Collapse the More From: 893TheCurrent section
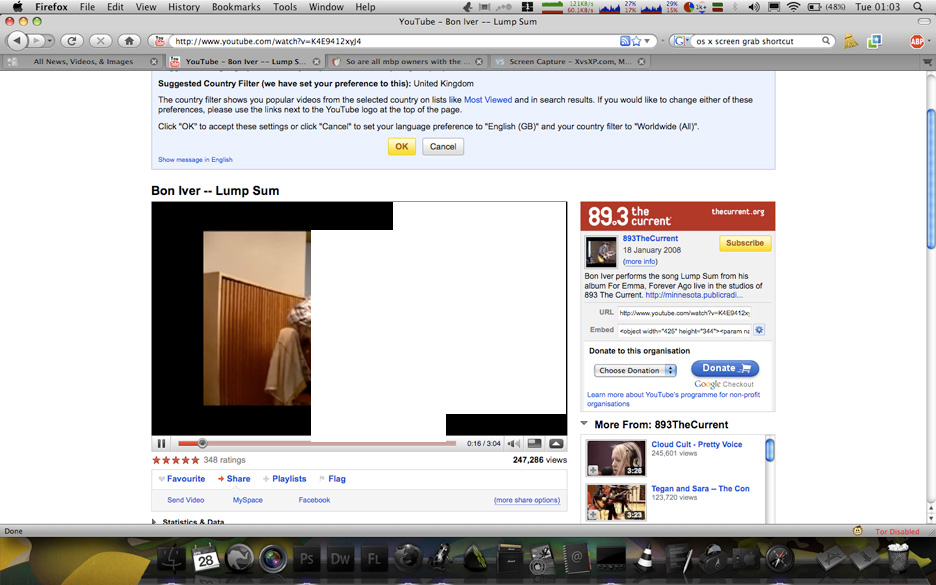936x585 pixels. click(584, 424)
